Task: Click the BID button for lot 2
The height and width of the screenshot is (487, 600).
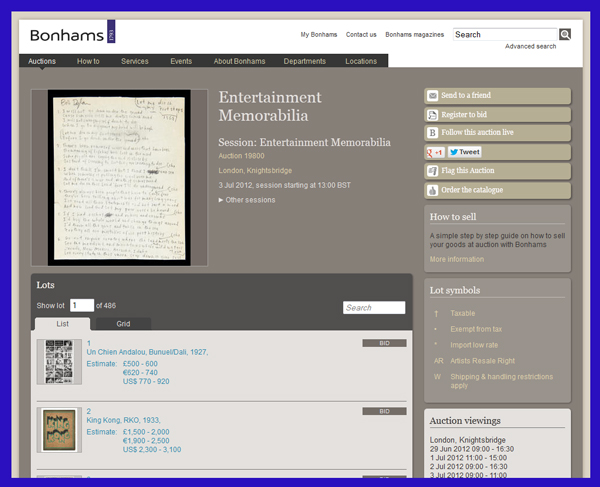Action: (384, 411)
